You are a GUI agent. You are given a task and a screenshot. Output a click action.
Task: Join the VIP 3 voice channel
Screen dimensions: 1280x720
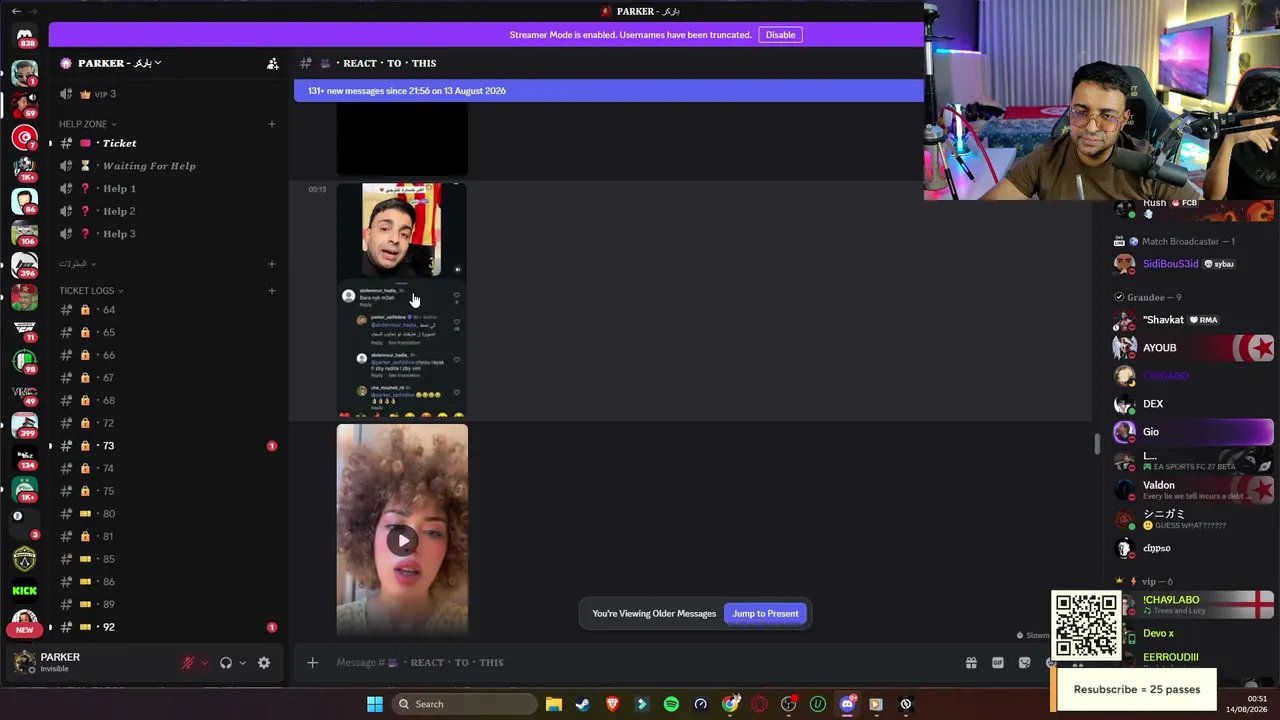[x=168, y=94]
